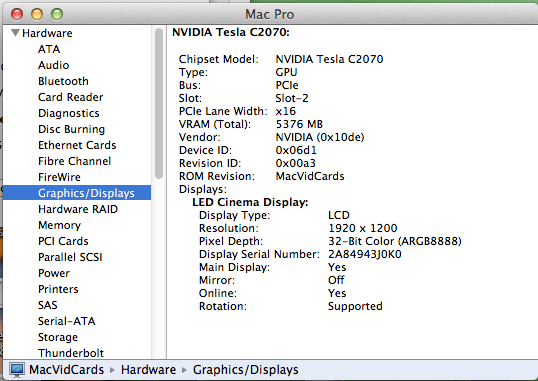Click the green zoom window button
538x381 pixels.
(x=57, y=14)
